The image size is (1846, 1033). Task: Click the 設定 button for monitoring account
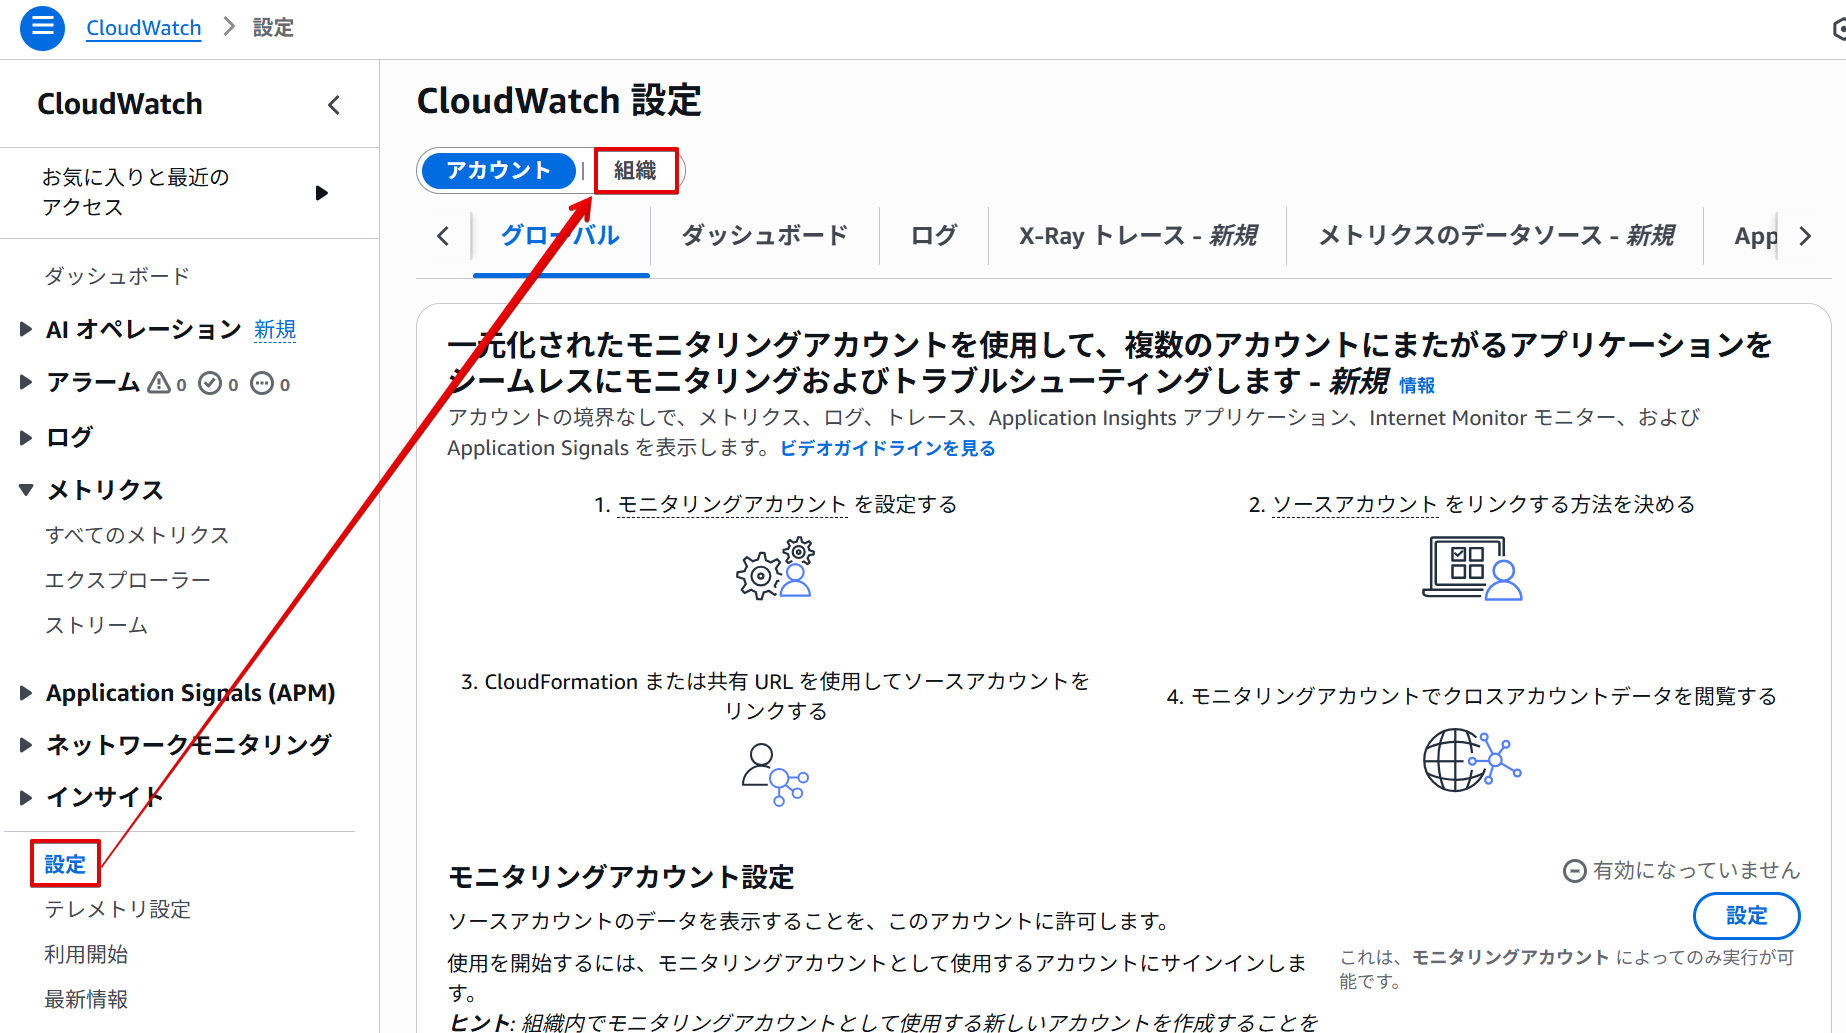click(x=1747, y=915)
